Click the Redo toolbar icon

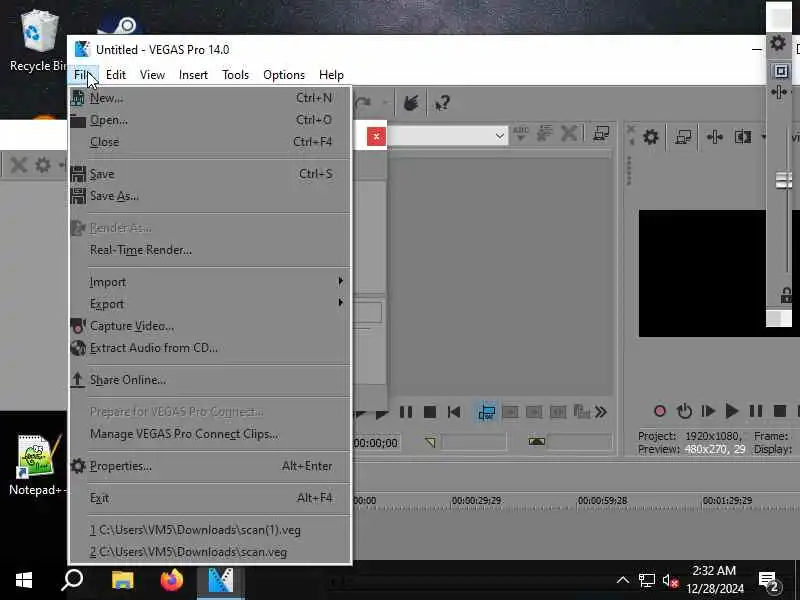(363, 103)
